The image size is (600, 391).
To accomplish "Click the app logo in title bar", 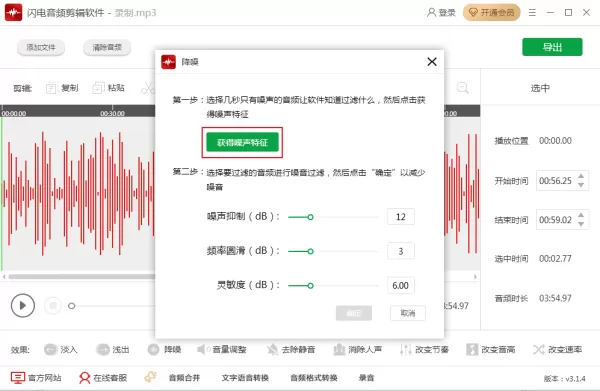I will [13, 13].
